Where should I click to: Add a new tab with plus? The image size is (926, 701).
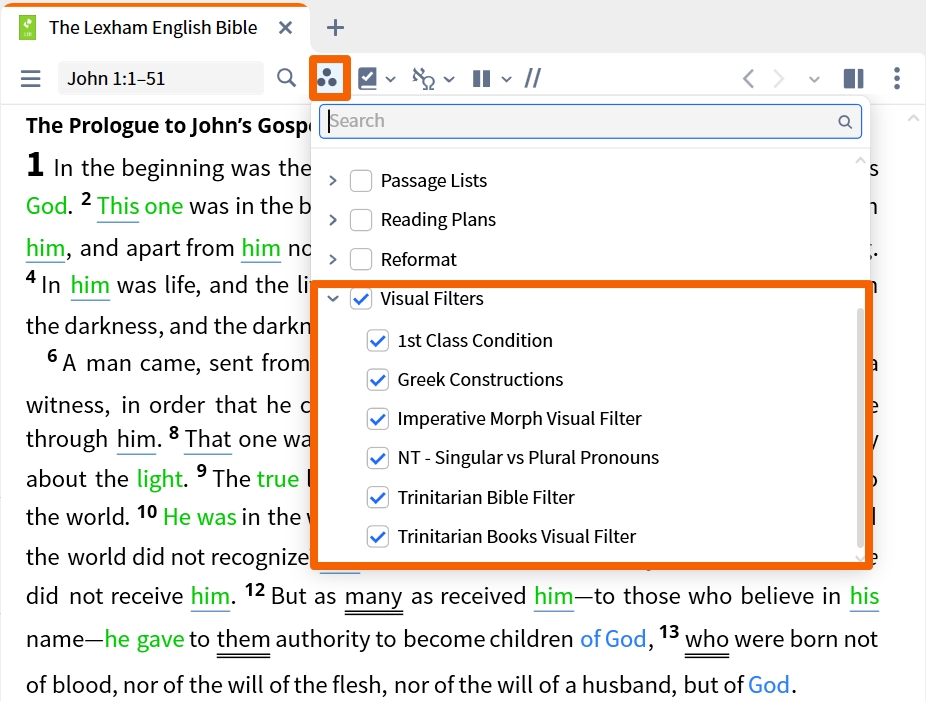[335, 27]
